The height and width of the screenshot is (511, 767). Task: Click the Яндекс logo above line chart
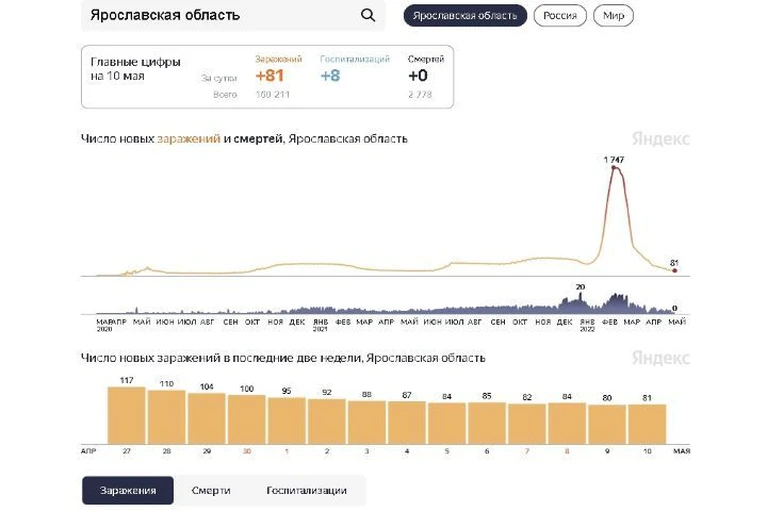pyautogui.click(x=660, y=139)
